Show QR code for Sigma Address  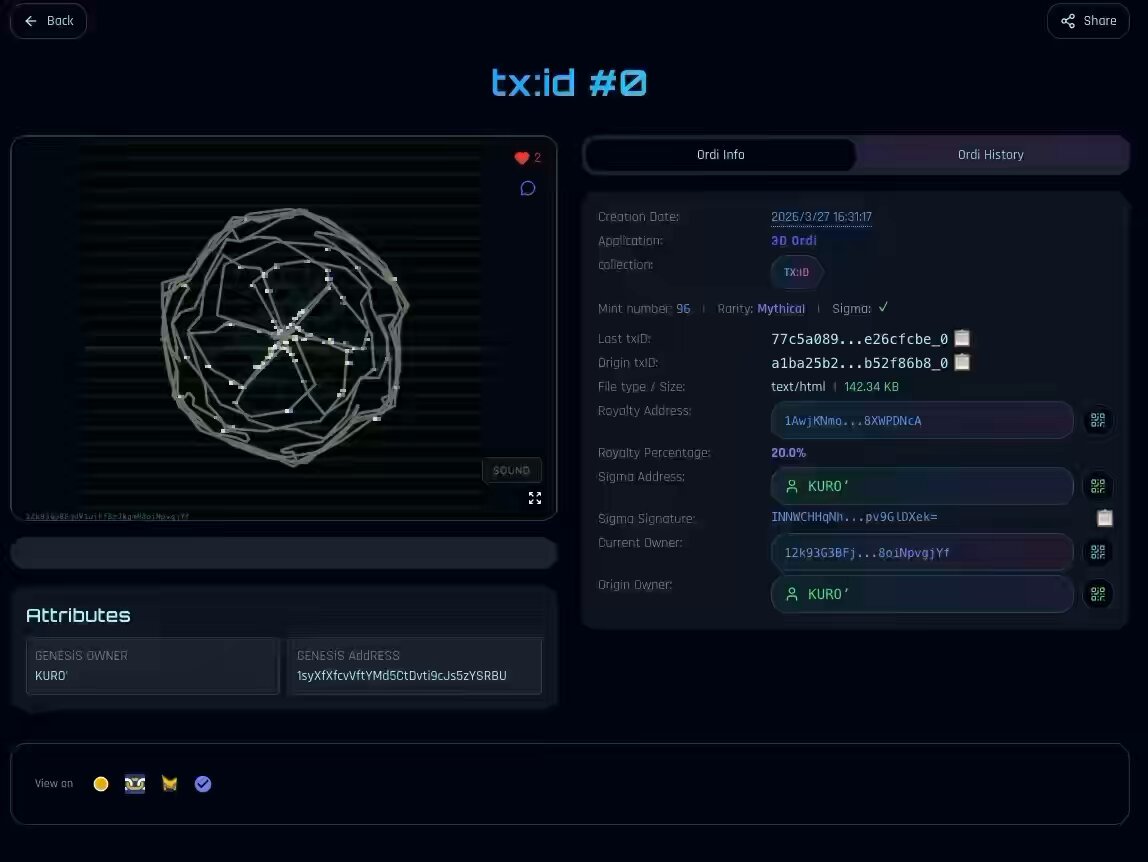(x=1097, y=486)
